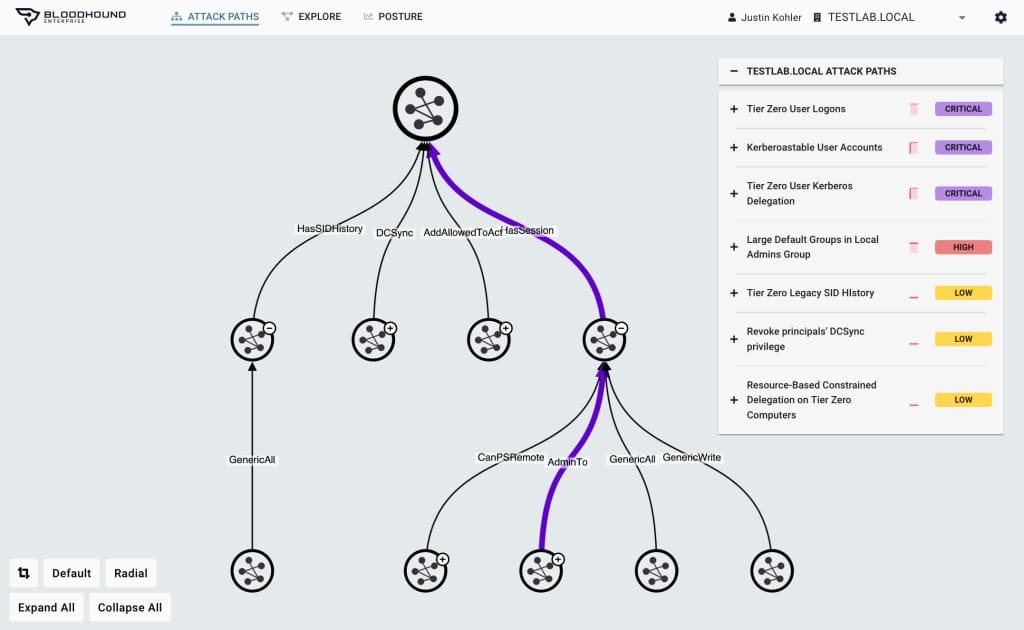Click the trend indicator for Large Default Groups row

(914, 247)
